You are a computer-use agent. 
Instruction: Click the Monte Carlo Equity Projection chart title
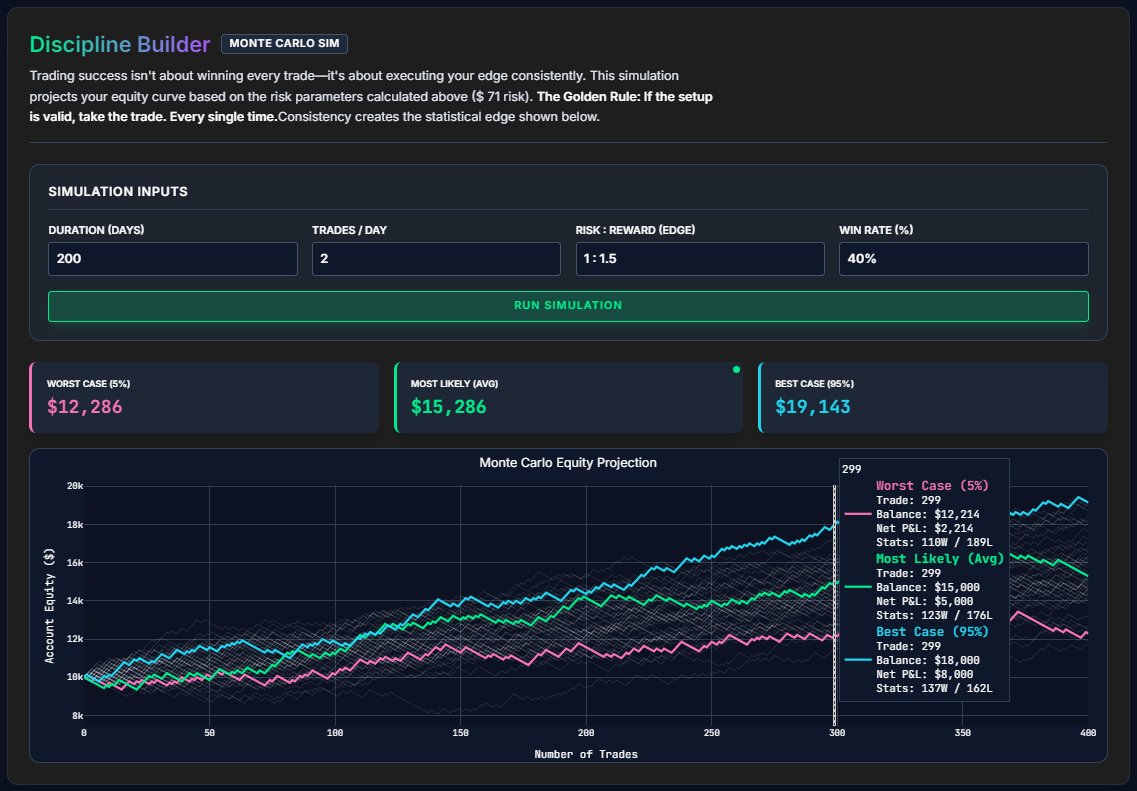click(568, 463)
